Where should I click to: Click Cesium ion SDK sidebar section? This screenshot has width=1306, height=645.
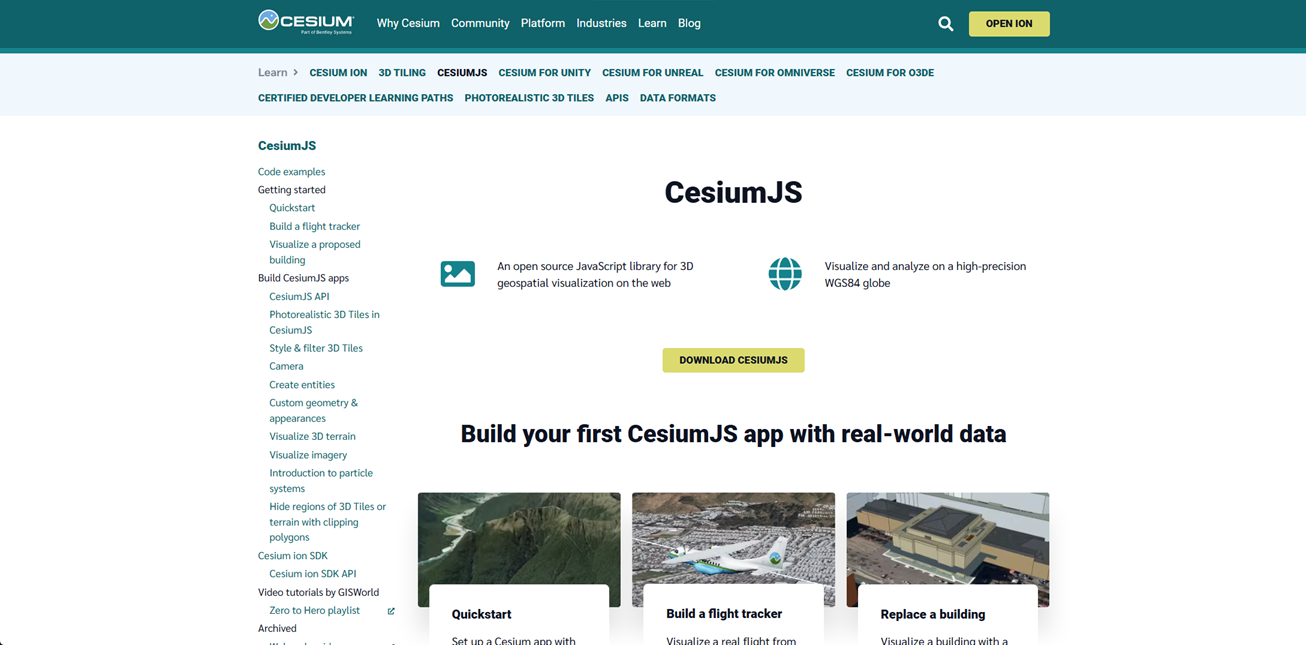(293, 556)
